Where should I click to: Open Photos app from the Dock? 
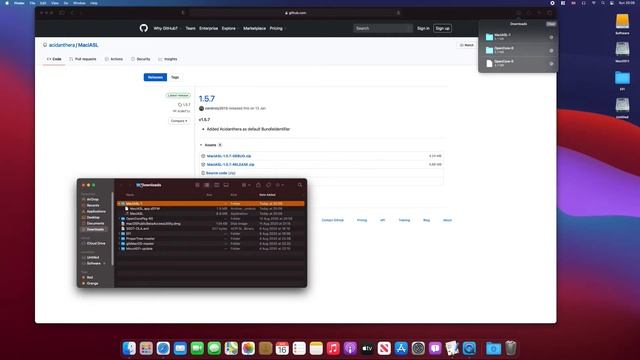click(248, 348)
